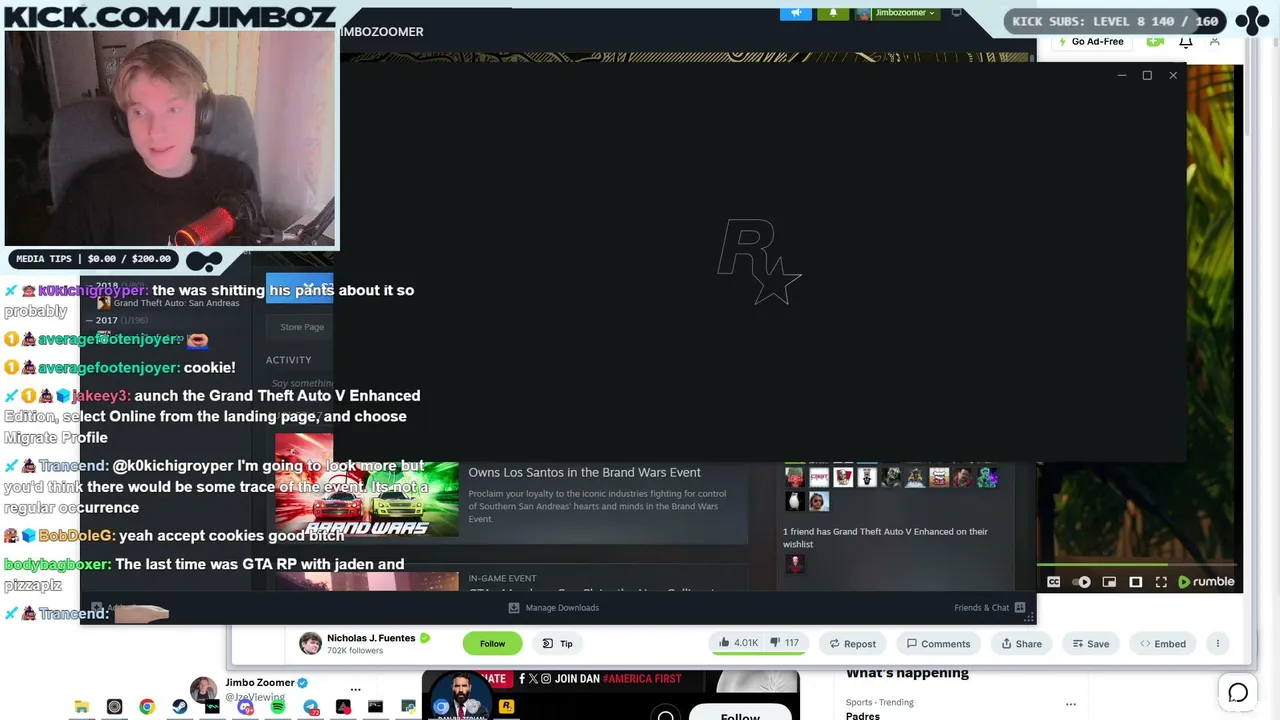Open more options for the Padres trend

tap(1070, 703)
